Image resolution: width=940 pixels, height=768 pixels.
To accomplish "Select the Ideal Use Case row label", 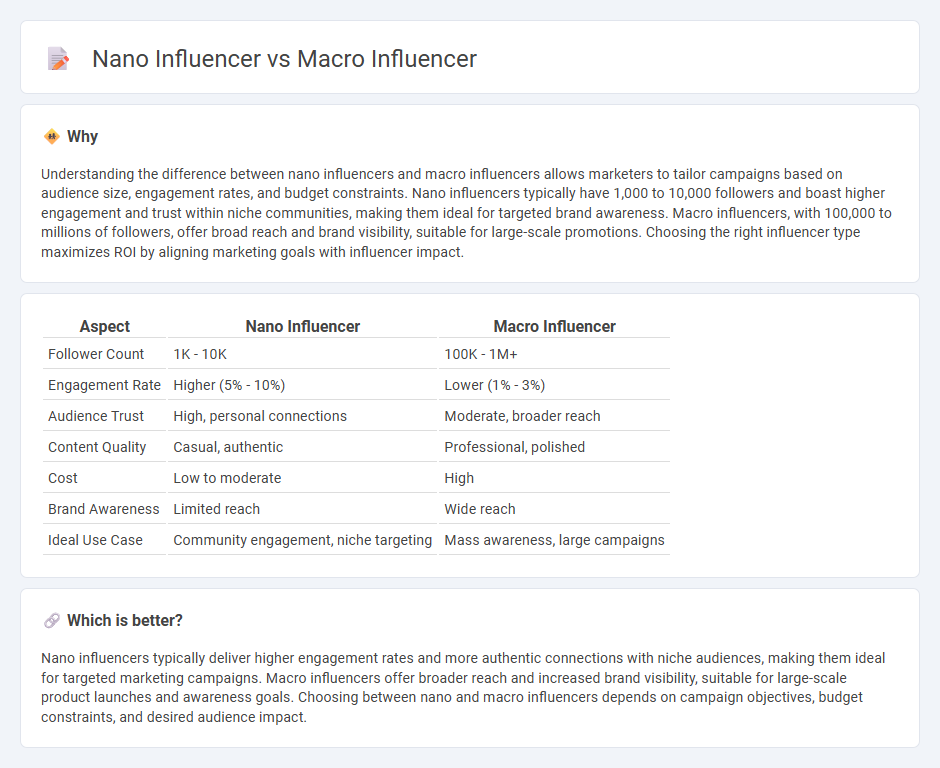I will click(x=95, y=540).
